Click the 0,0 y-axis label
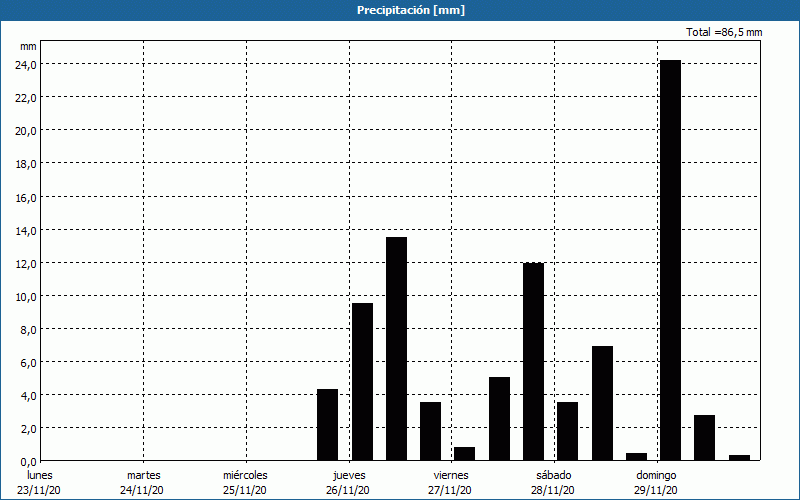The image size is (800, 500). (28, 462)
